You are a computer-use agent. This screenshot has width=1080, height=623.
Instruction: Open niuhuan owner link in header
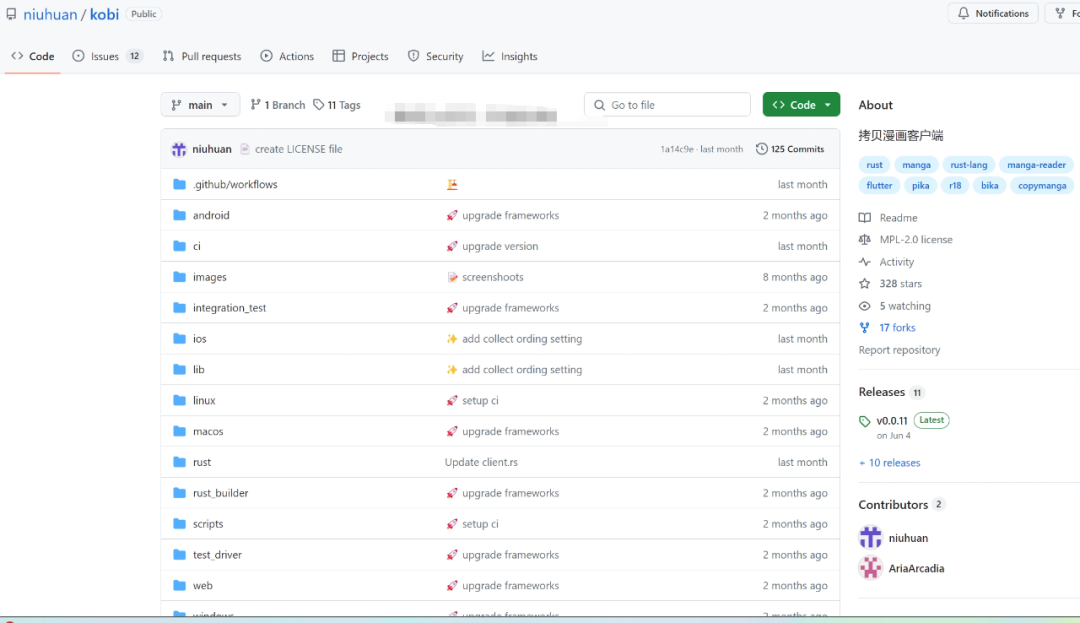(x=50, y=14)
